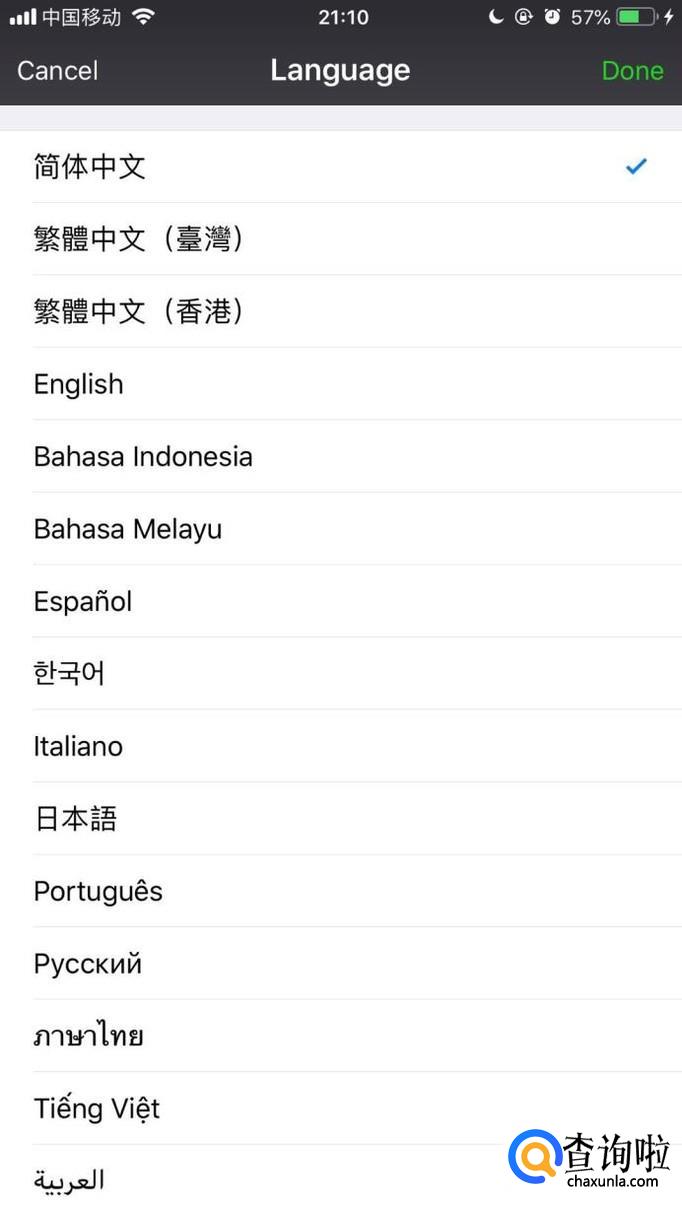The image size is (682, 1212).
Task: Select 简体中文 as the language
Action: (90, 167)
